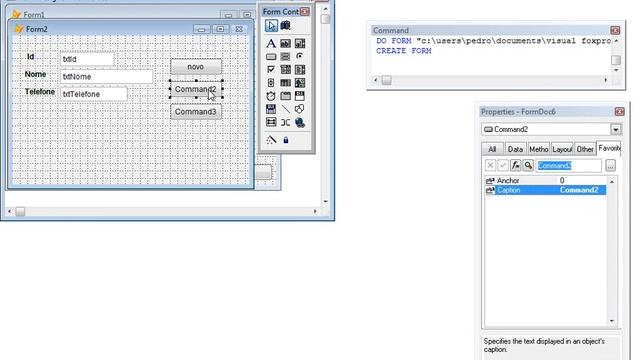Click Properties list scroll down arrow

(x=612, y=321)
